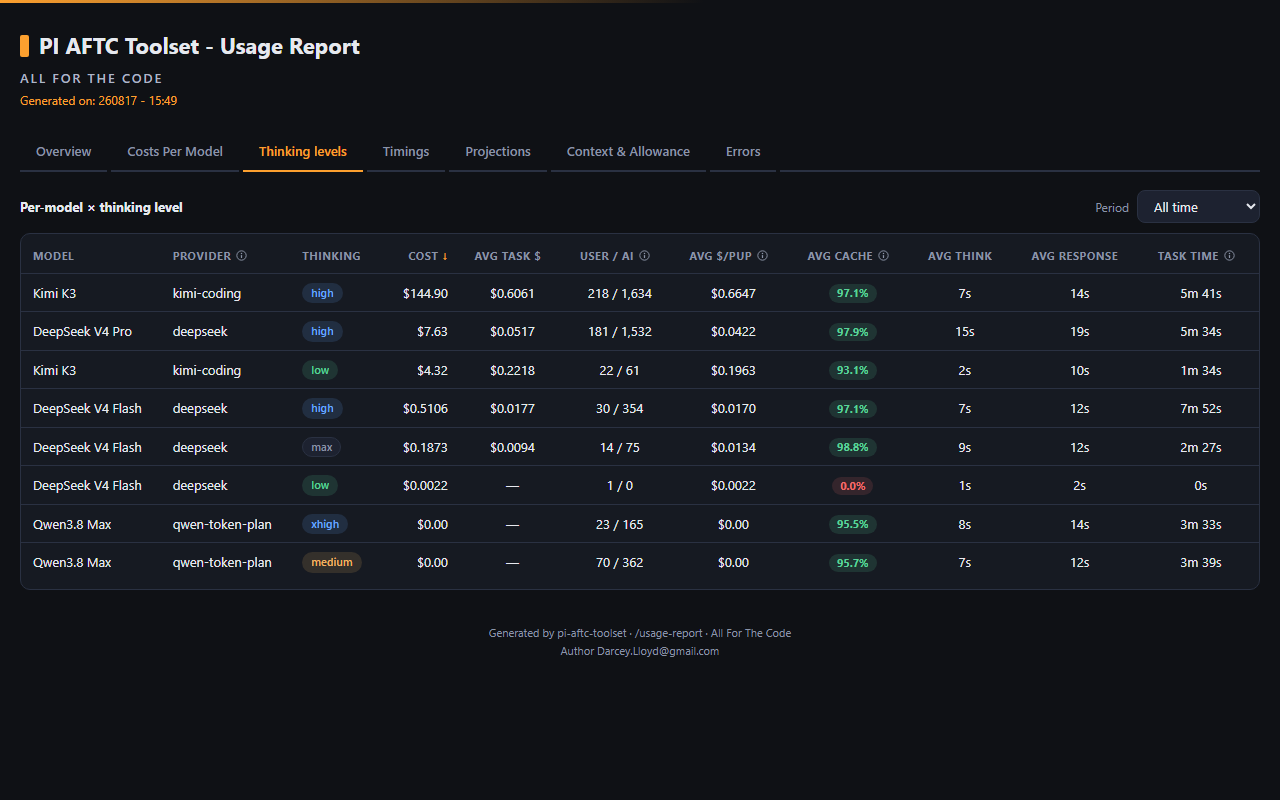Viewport: 1280px width, 800px height.
Task: Click the $7.63 cost value
Action: click(x=432, y=331)
